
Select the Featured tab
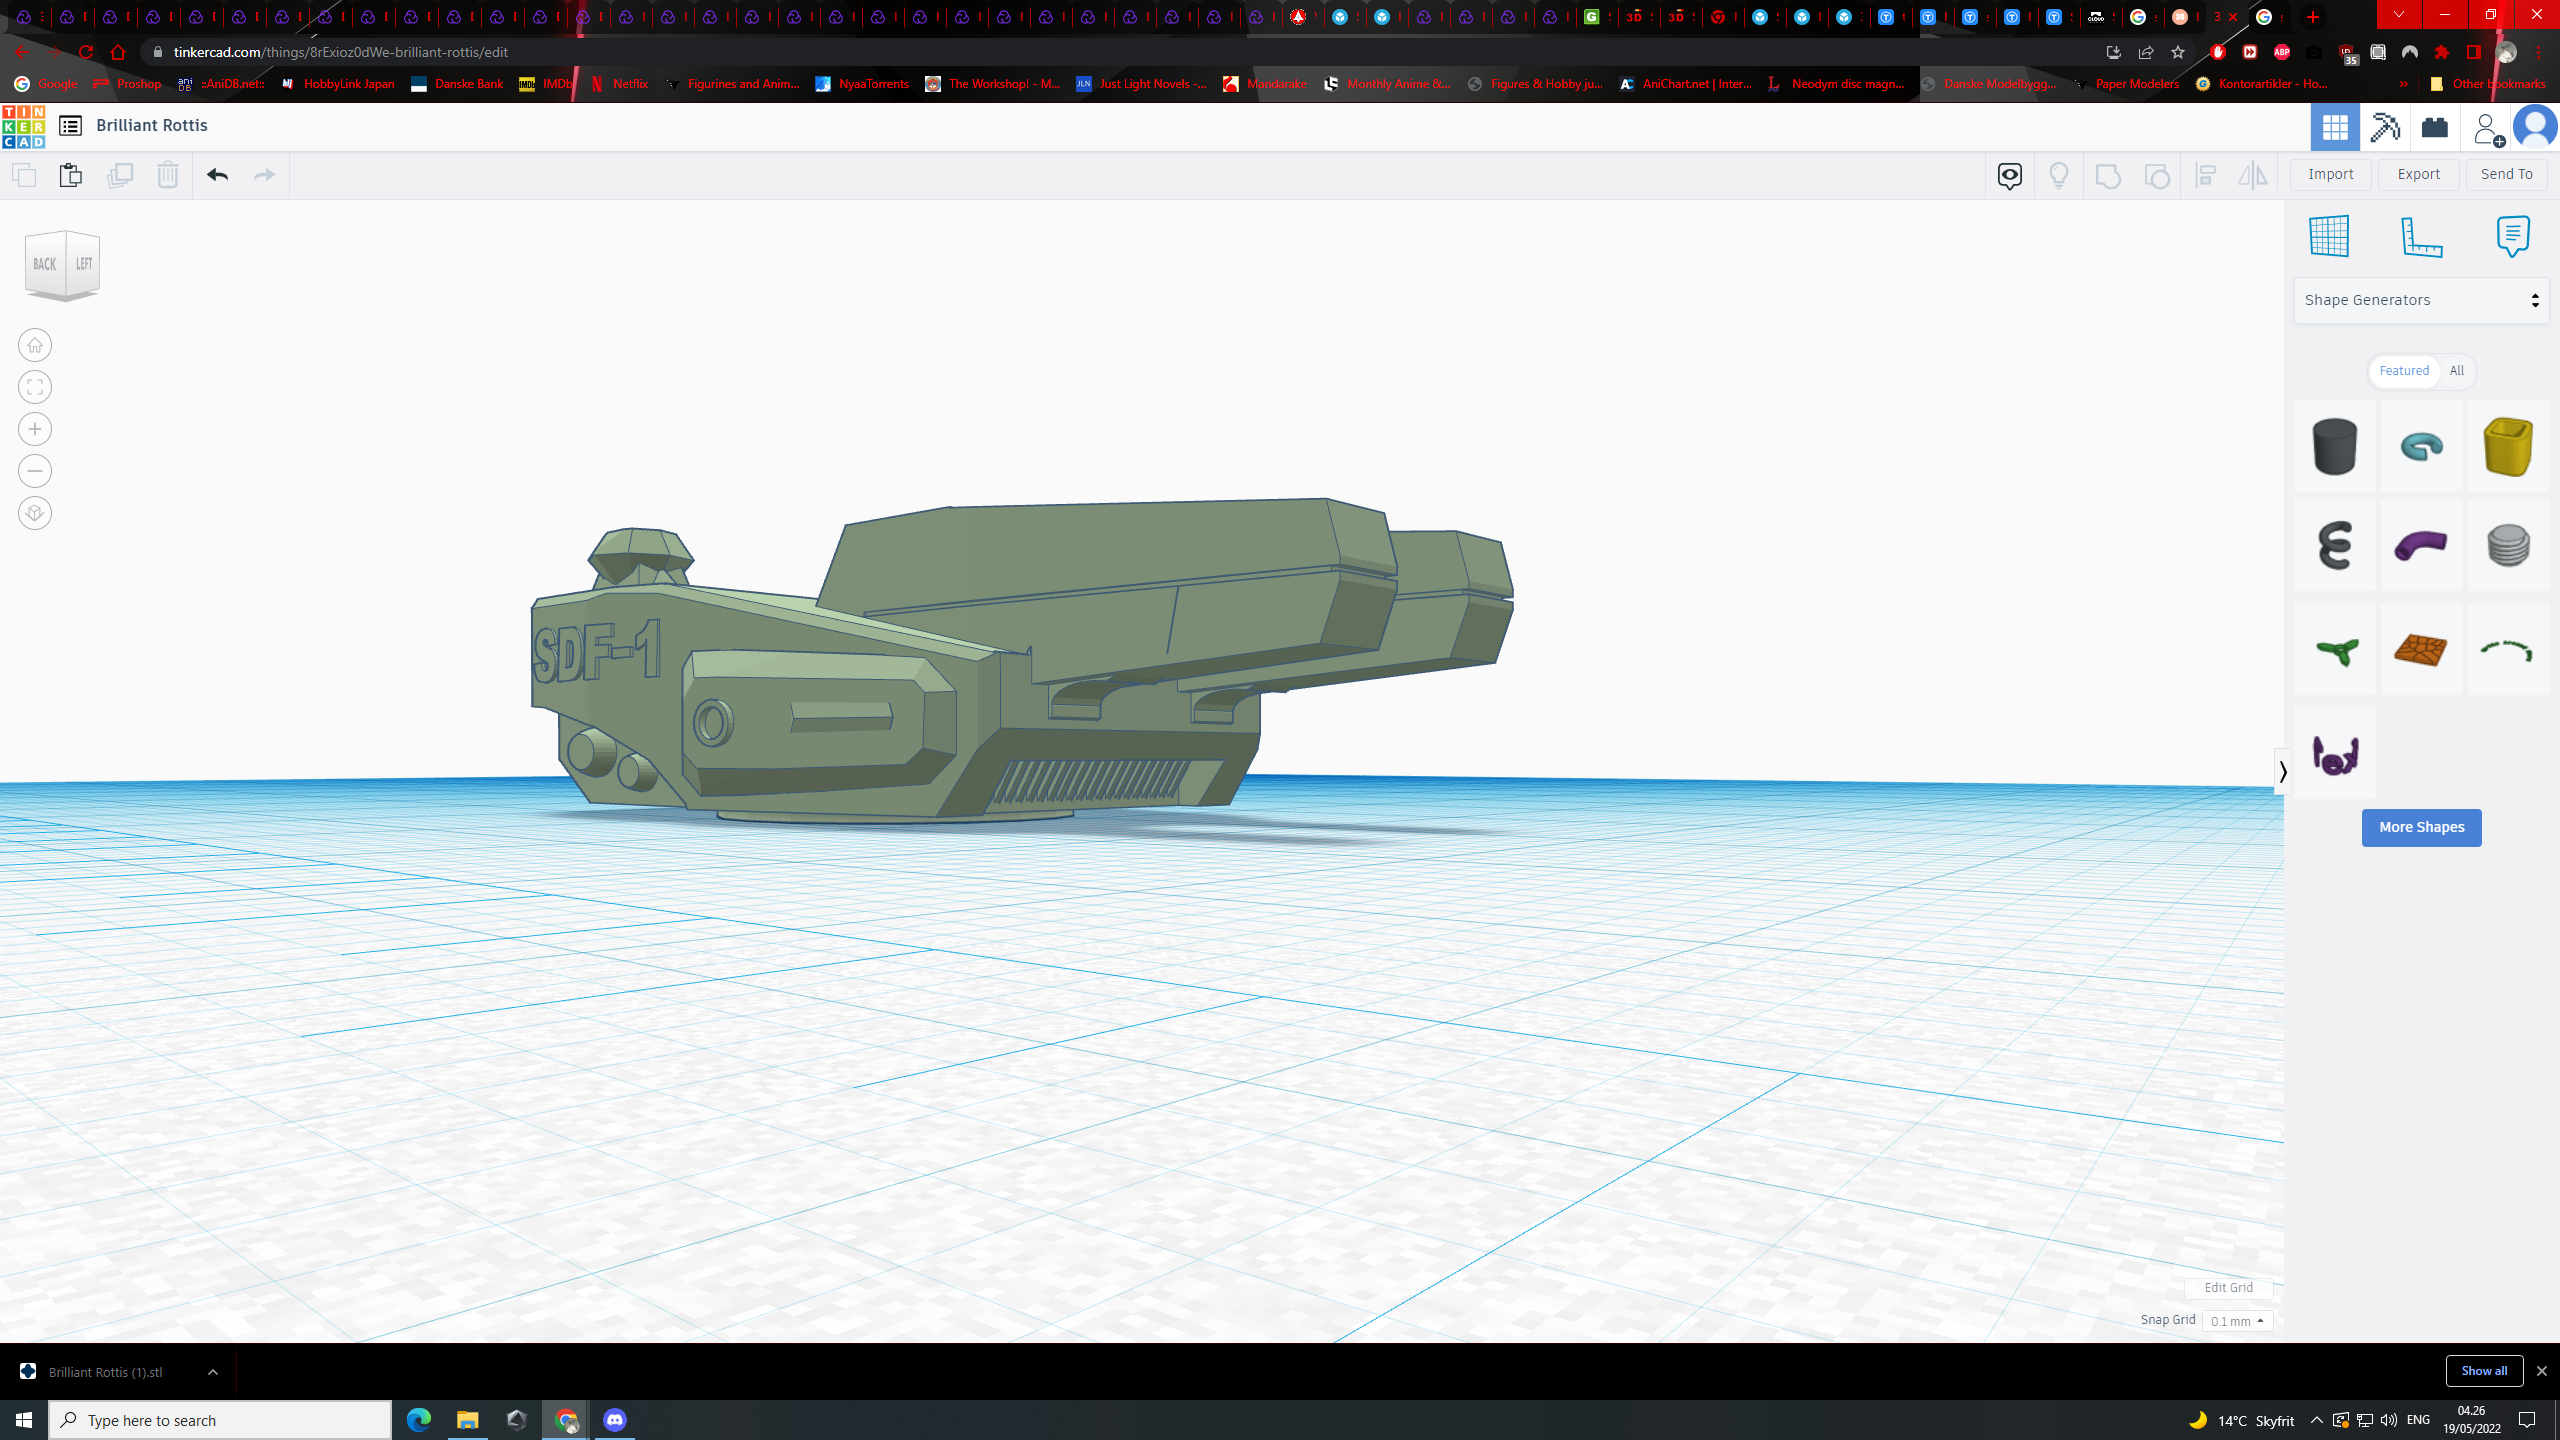pyautogui.click(x=2404, y=371)
